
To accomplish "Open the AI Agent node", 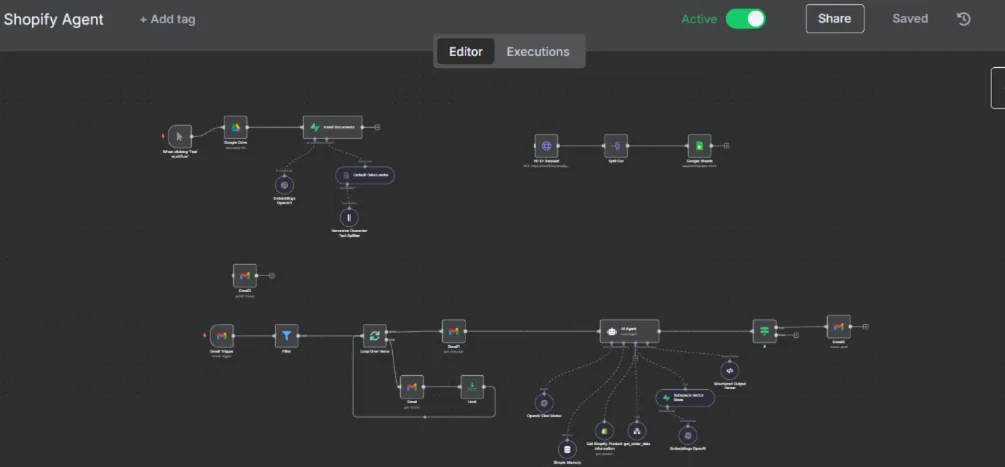I will pos(629,331).
